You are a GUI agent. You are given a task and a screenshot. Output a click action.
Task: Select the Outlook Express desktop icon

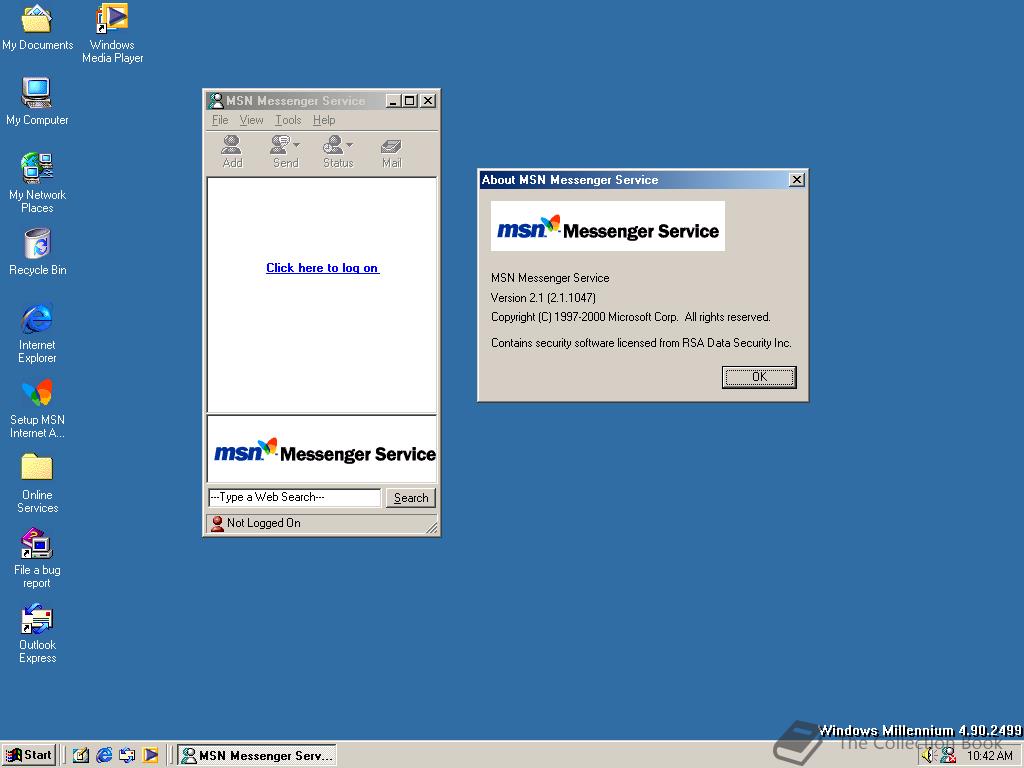click(37, 633)
